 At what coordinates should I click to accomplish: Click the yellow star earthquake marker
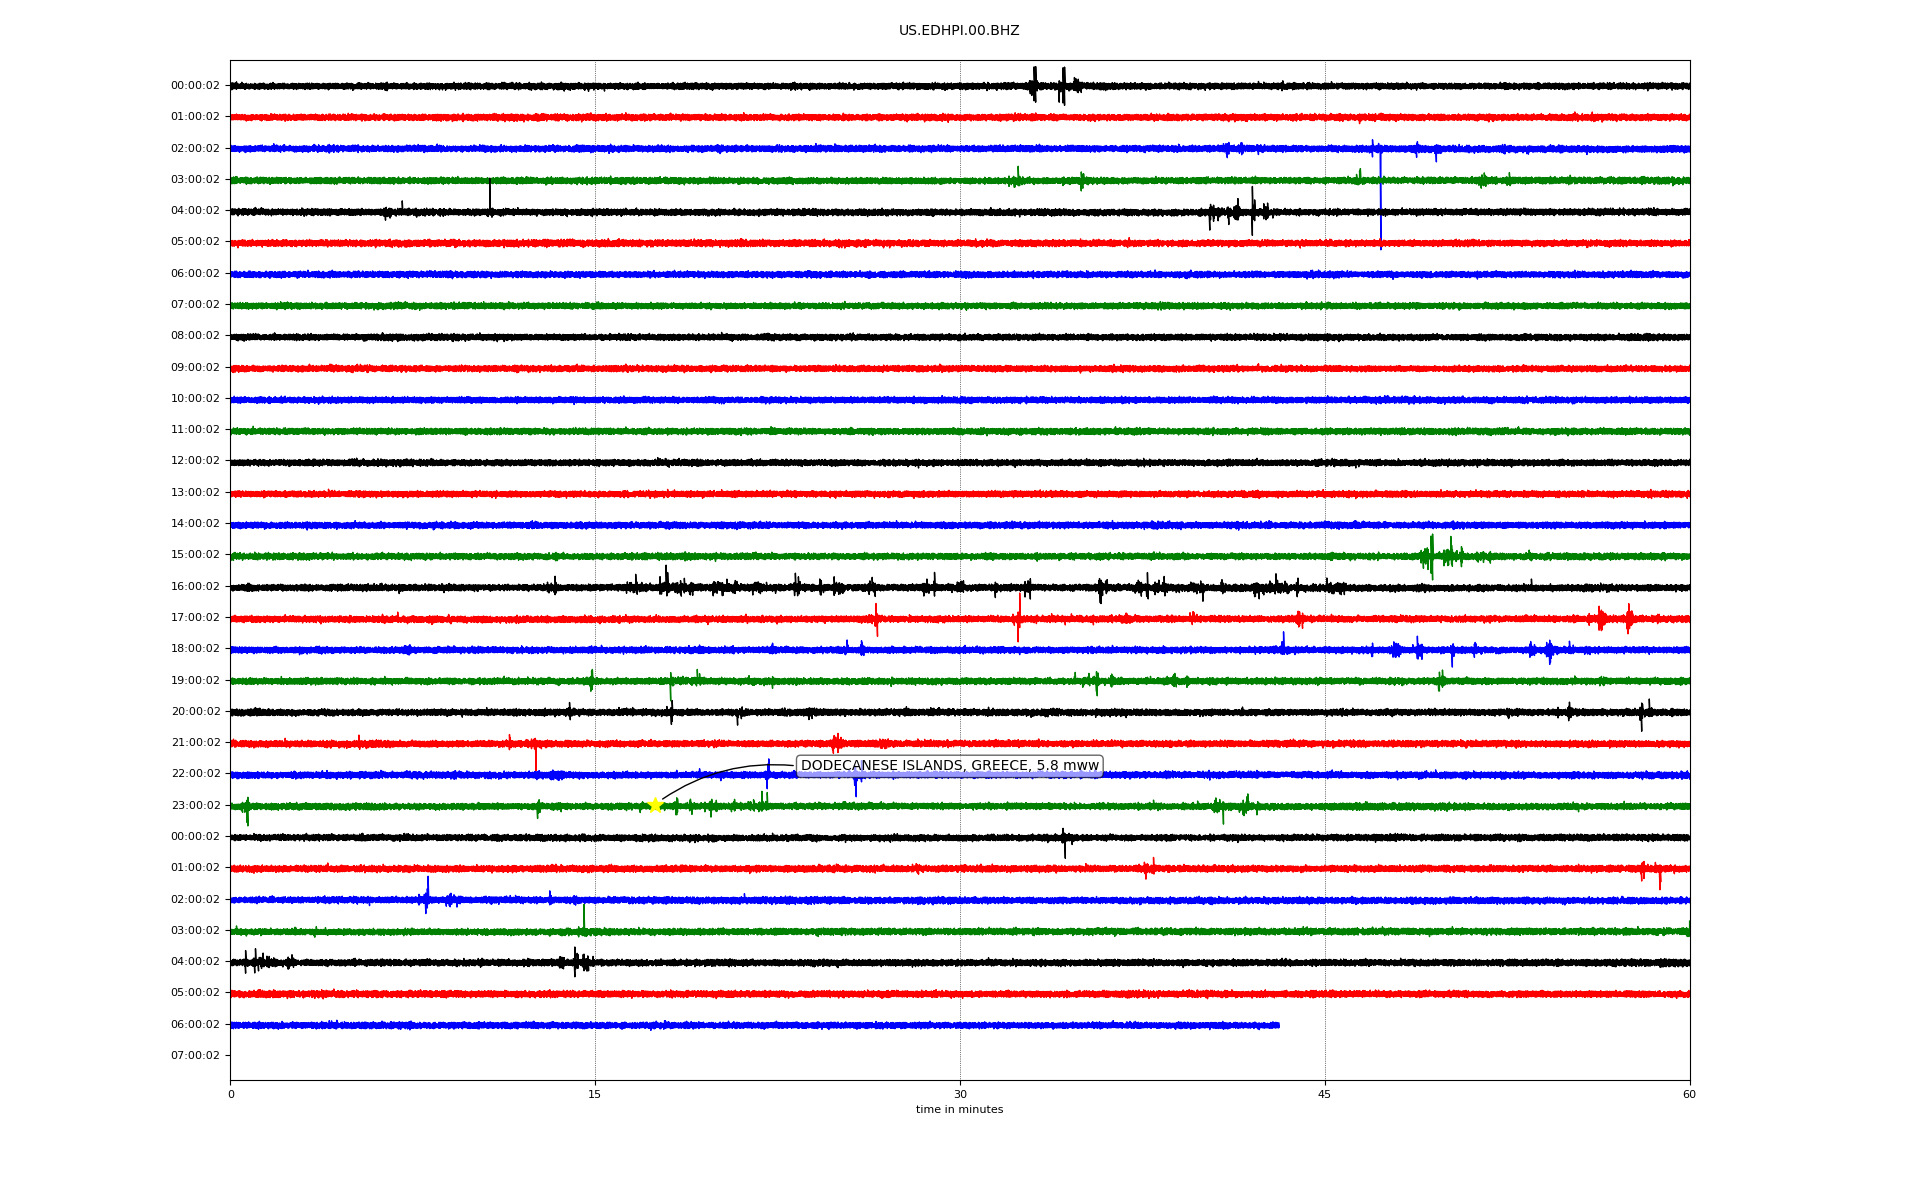coord(655,805)
